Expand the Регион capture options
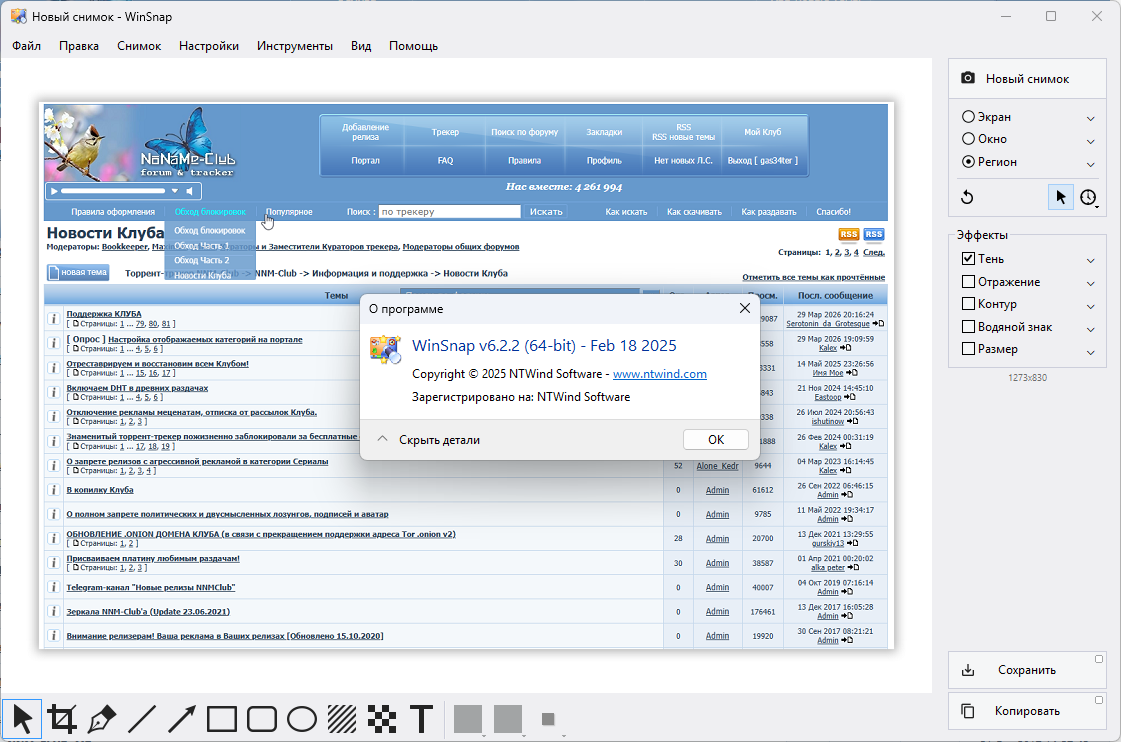 point(1091,162)
